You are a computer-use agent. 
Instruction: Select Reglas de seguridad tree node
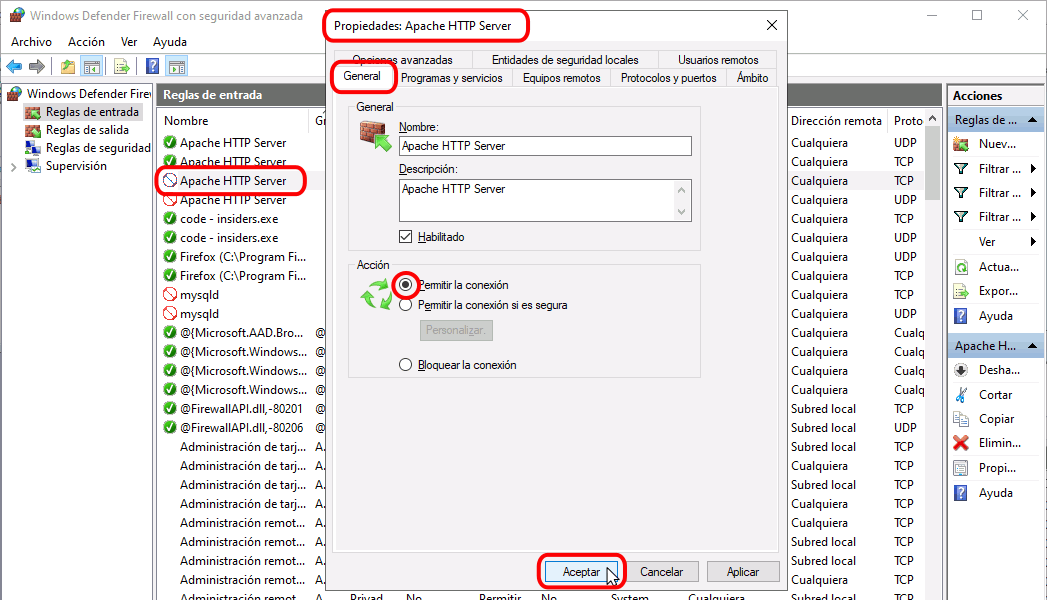coord(97,148)
